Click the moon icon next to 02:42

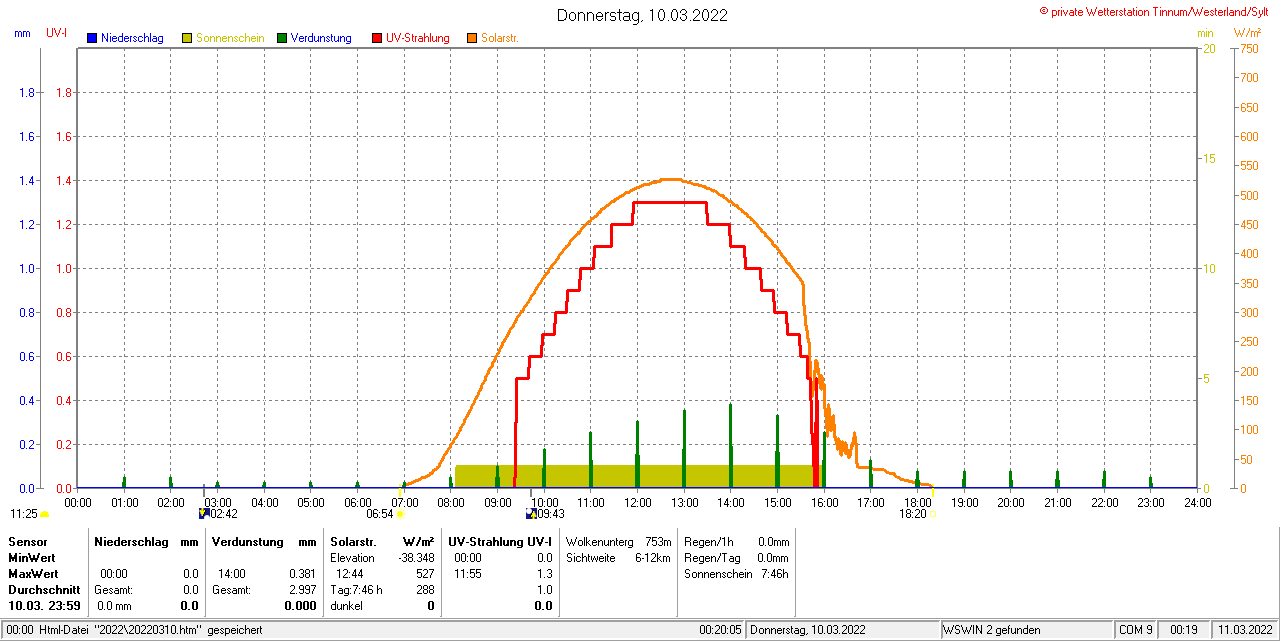(204, 514)
